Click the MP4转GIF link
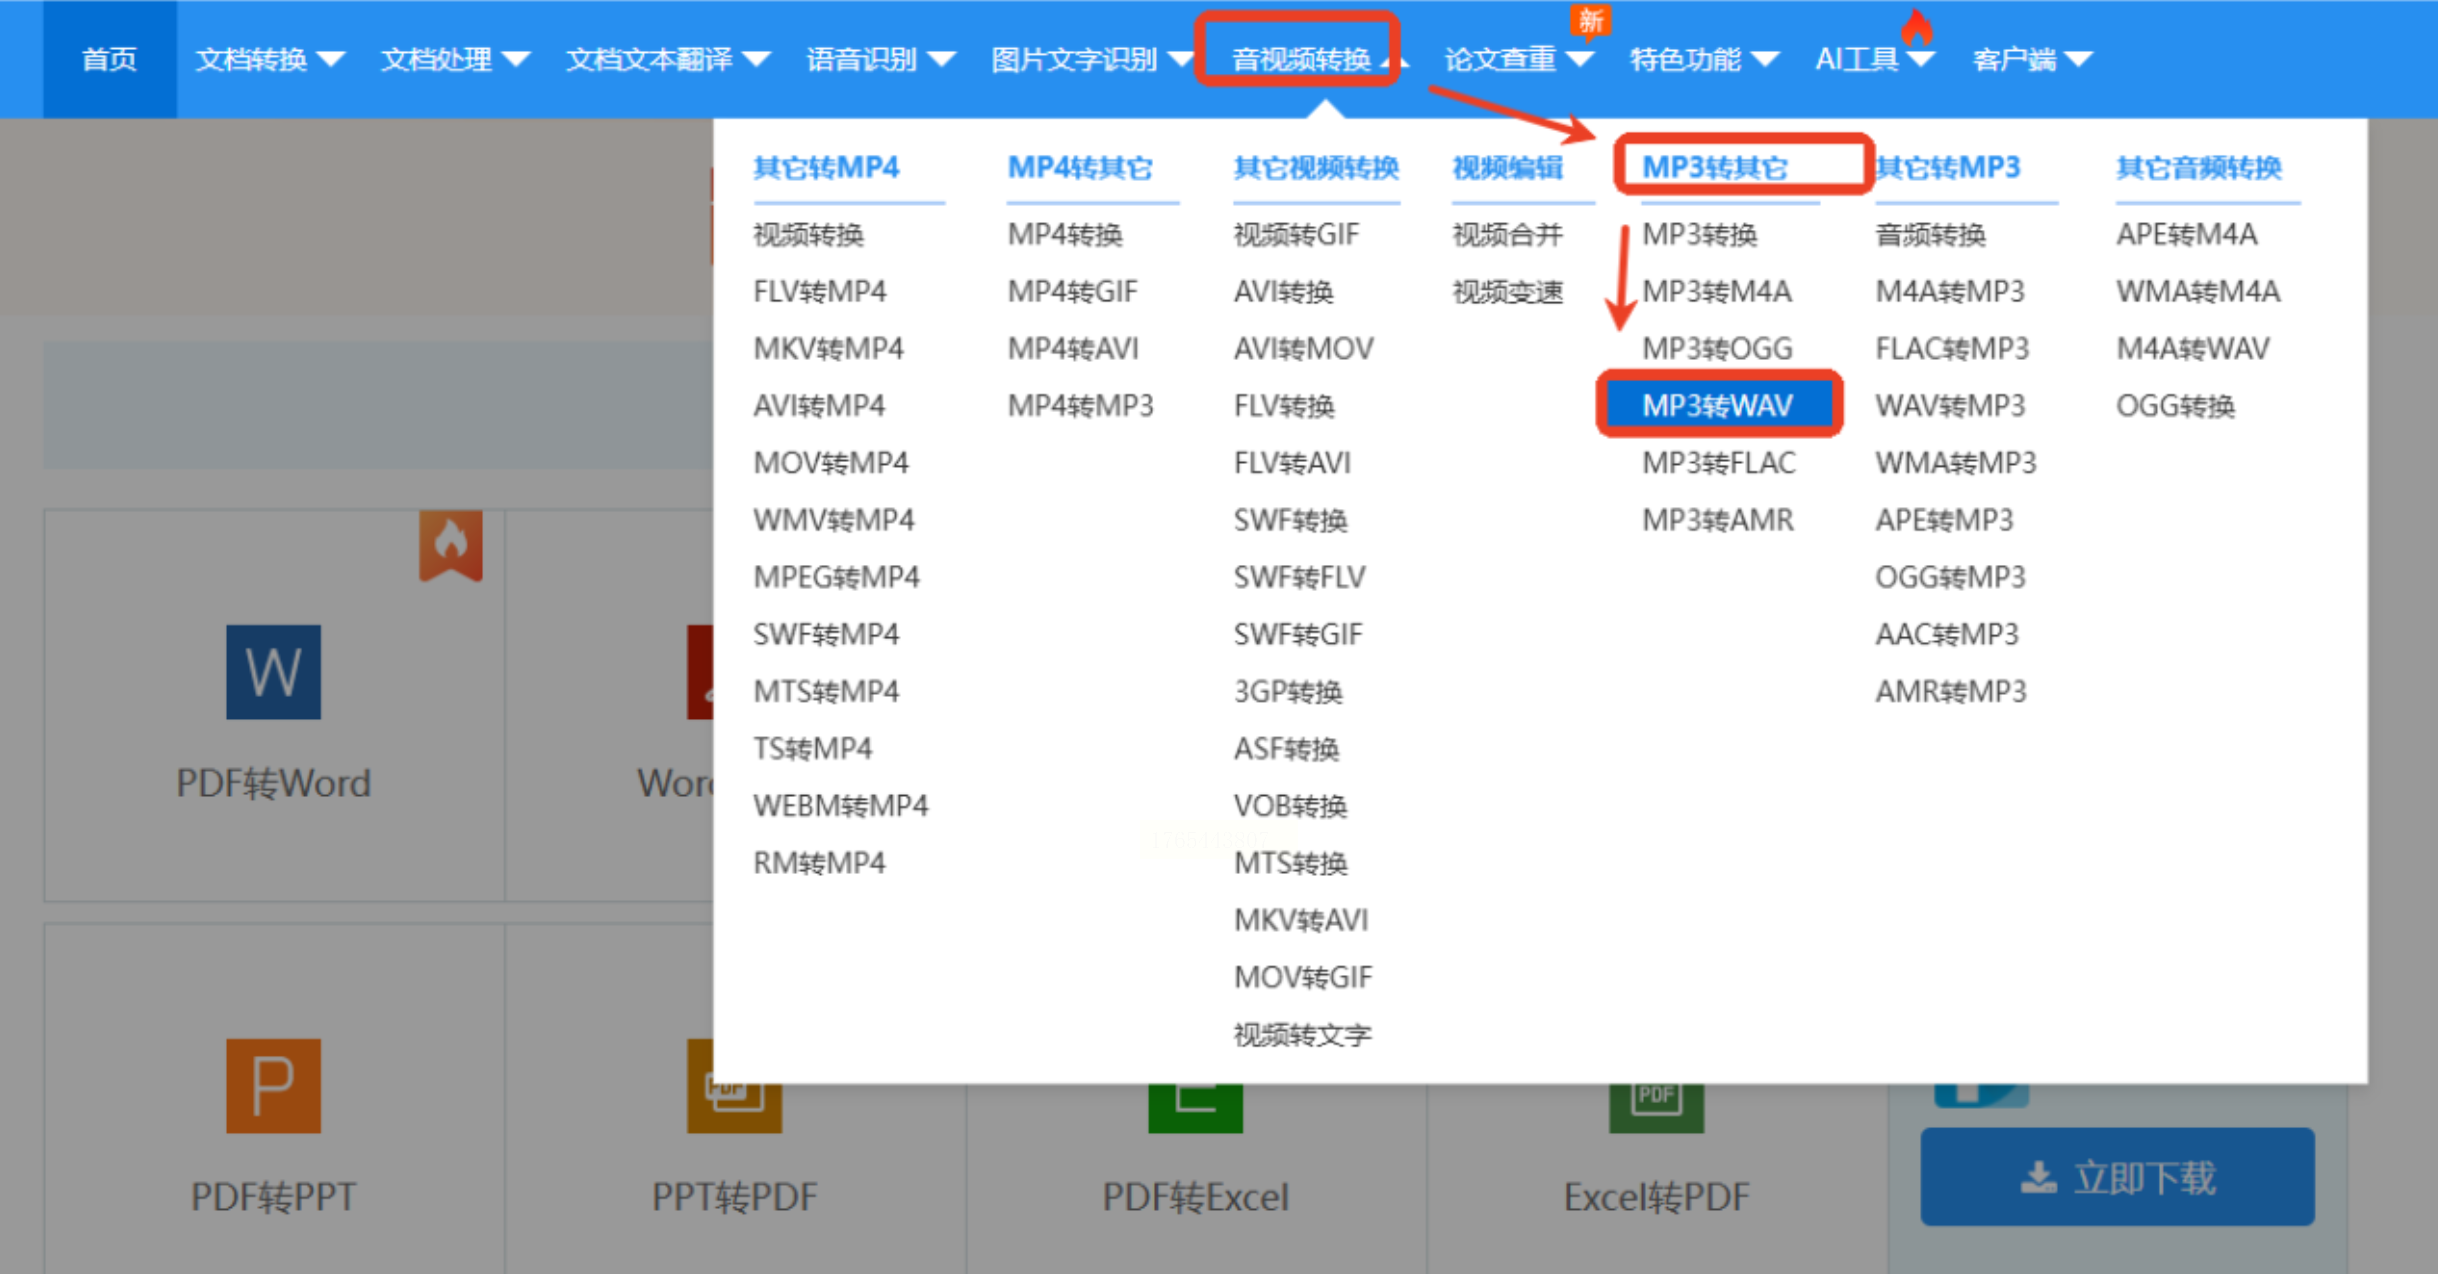This screenshot has width=2438, height=1274. pyautogui.click(x=1072, y=291)
